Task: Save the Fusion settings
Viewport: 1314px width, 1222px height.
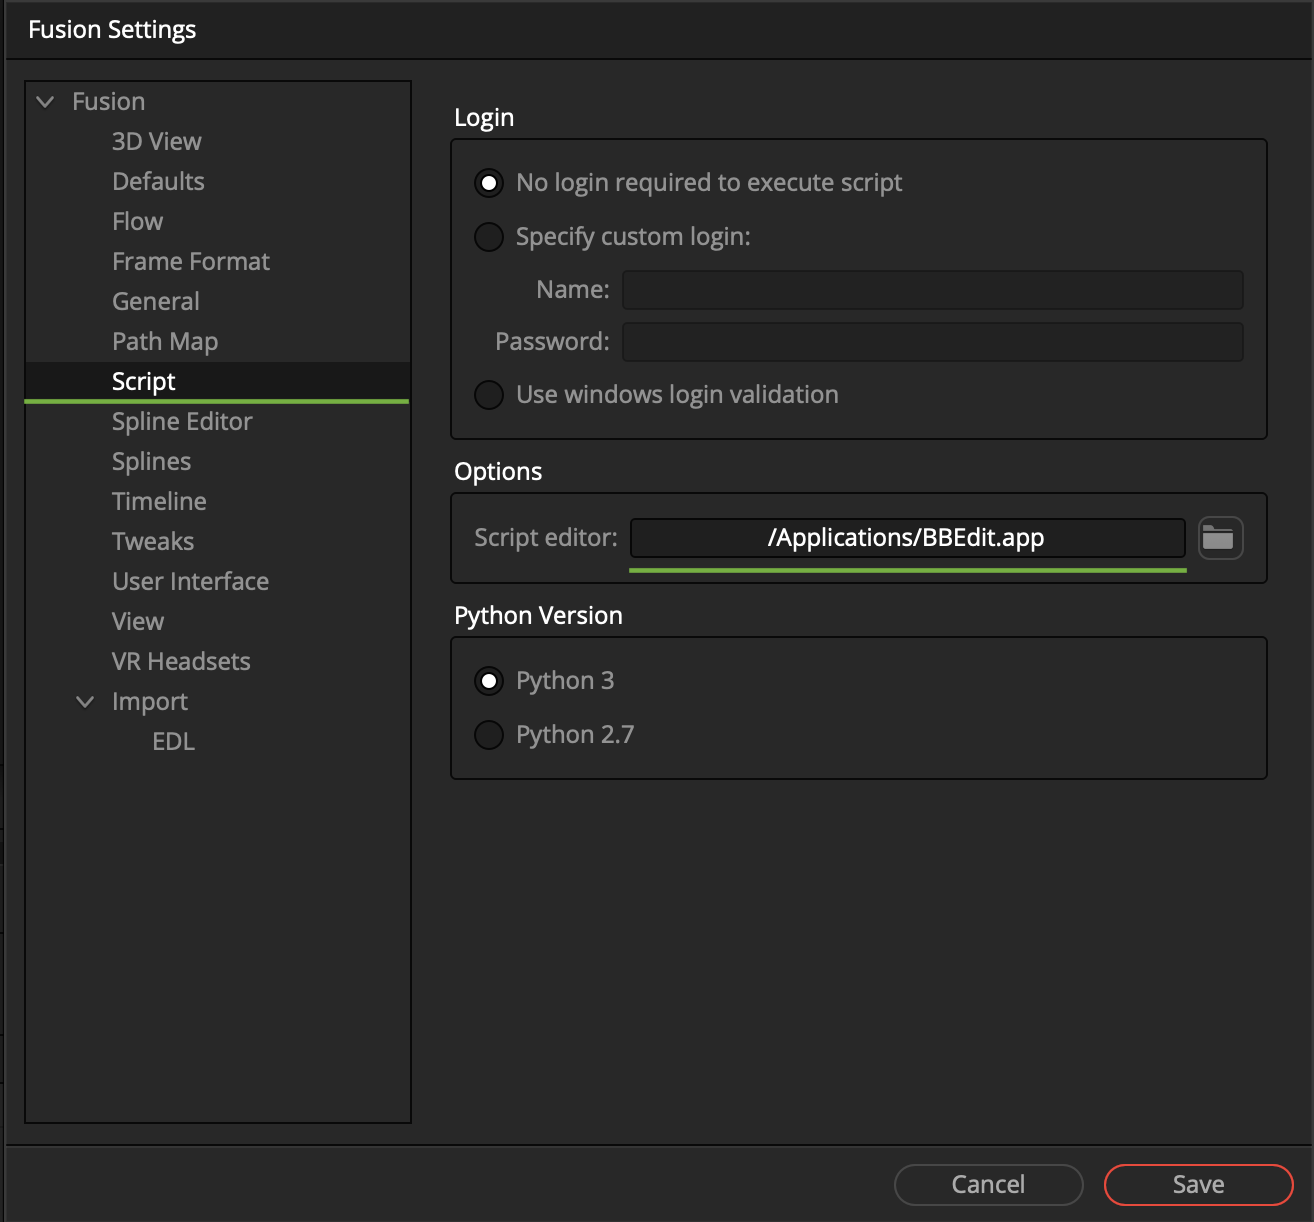Action: coord(1198,1185)
